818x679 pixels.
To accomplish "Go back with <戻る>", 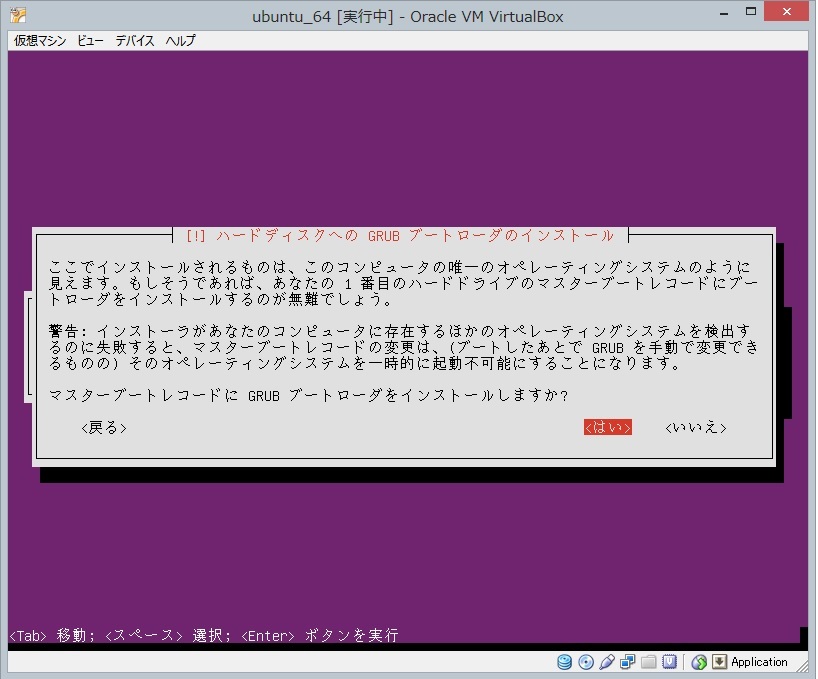I will pos(104,427).
